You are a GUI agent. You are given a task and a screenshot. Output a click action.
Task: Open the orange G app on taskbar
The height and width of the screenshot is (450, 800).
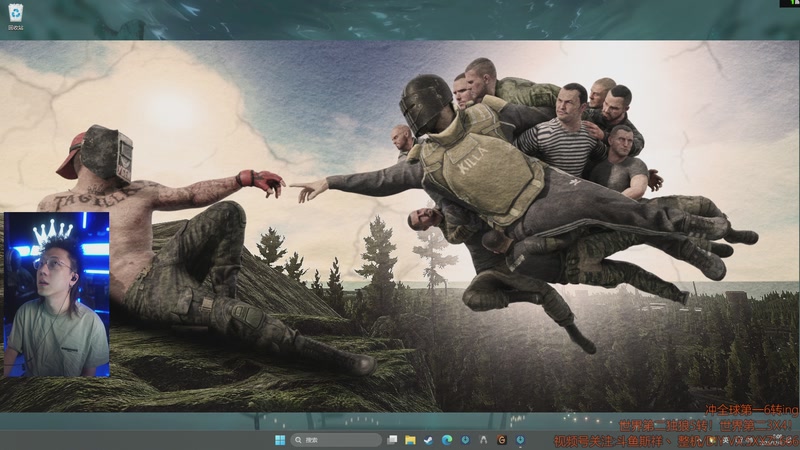click(x=502, y=440)
